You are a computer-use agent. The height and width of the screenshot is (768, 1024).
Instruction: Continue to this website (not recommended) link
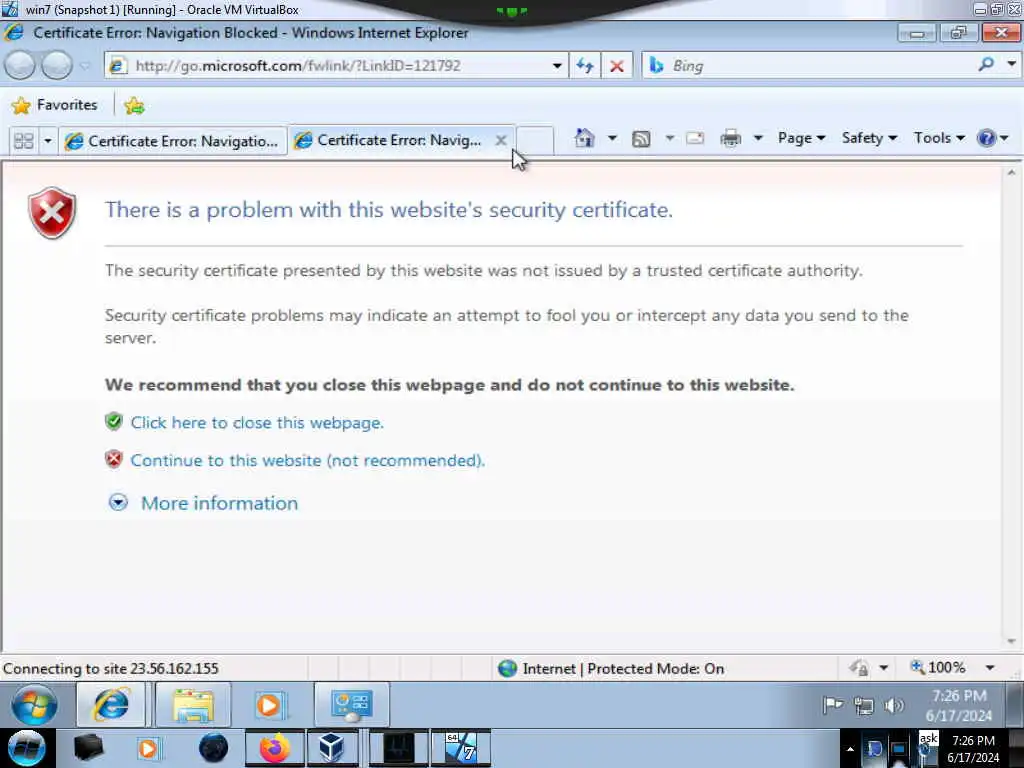pyautogui.click(x=308, y=460)
